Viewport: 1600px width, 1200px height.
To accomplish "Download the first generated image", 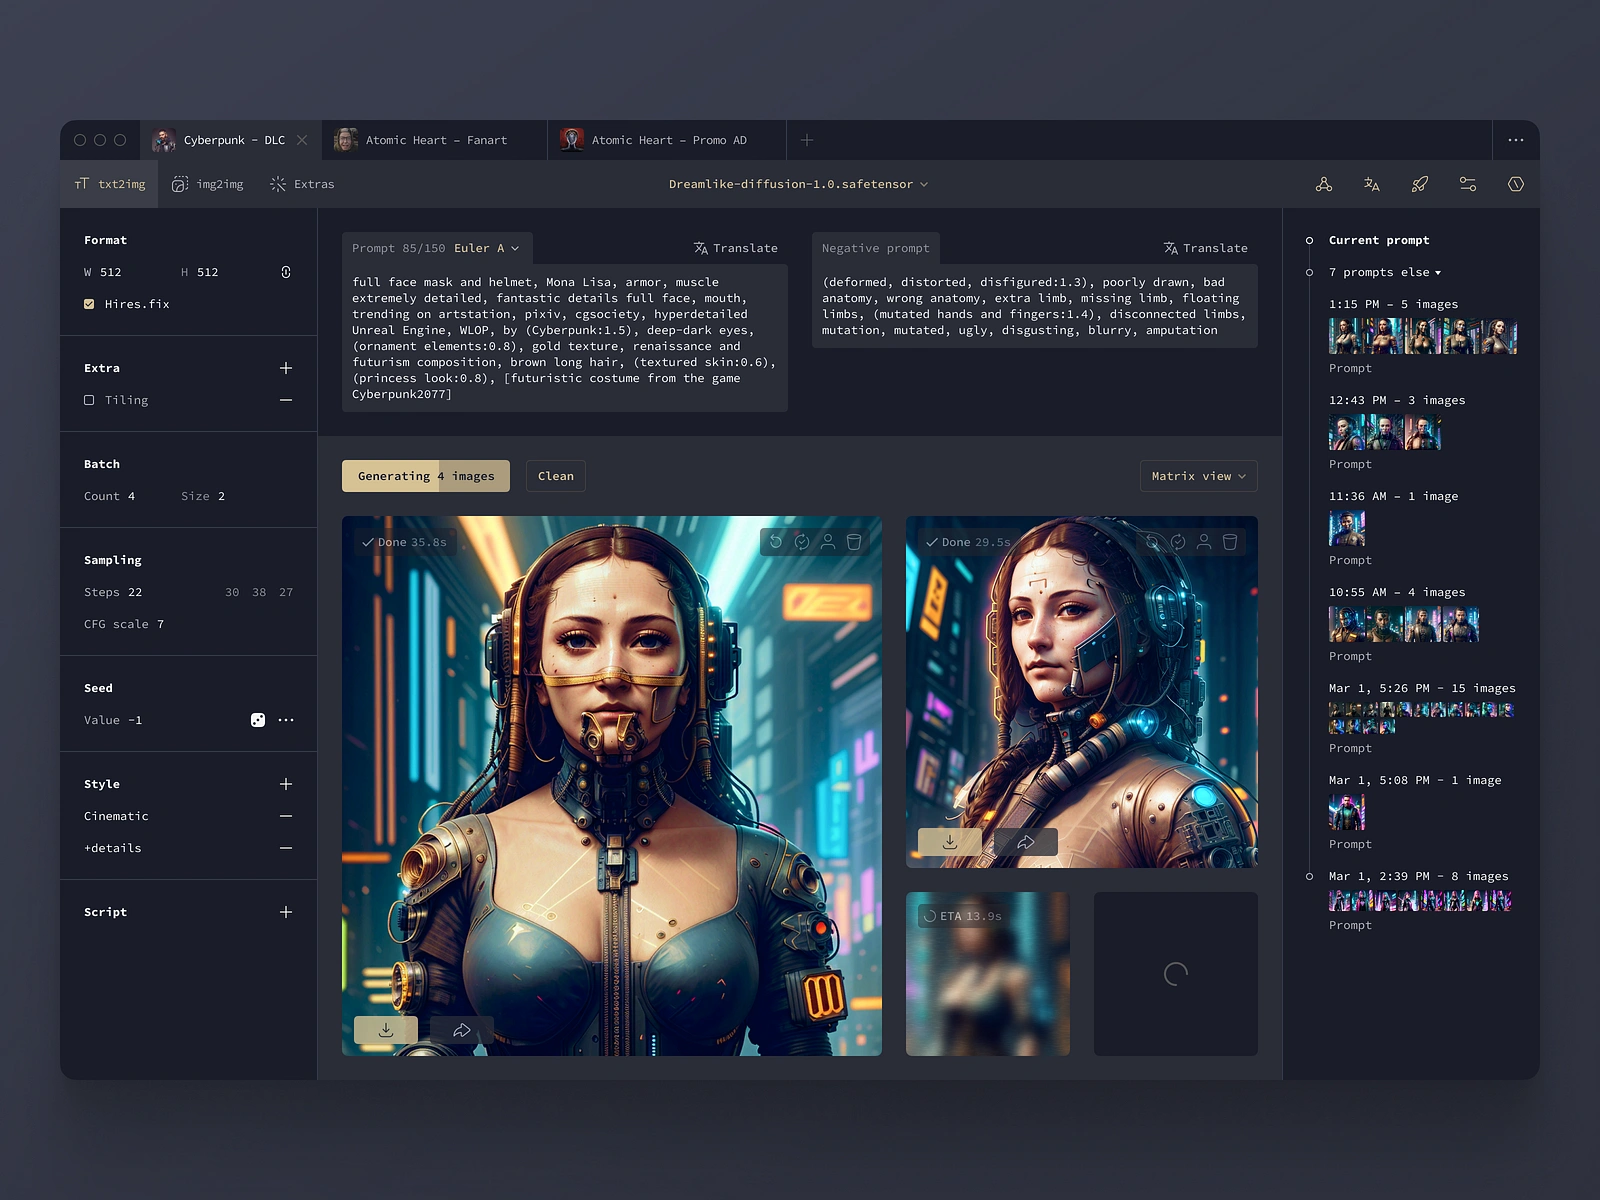I will (386, 1029).
